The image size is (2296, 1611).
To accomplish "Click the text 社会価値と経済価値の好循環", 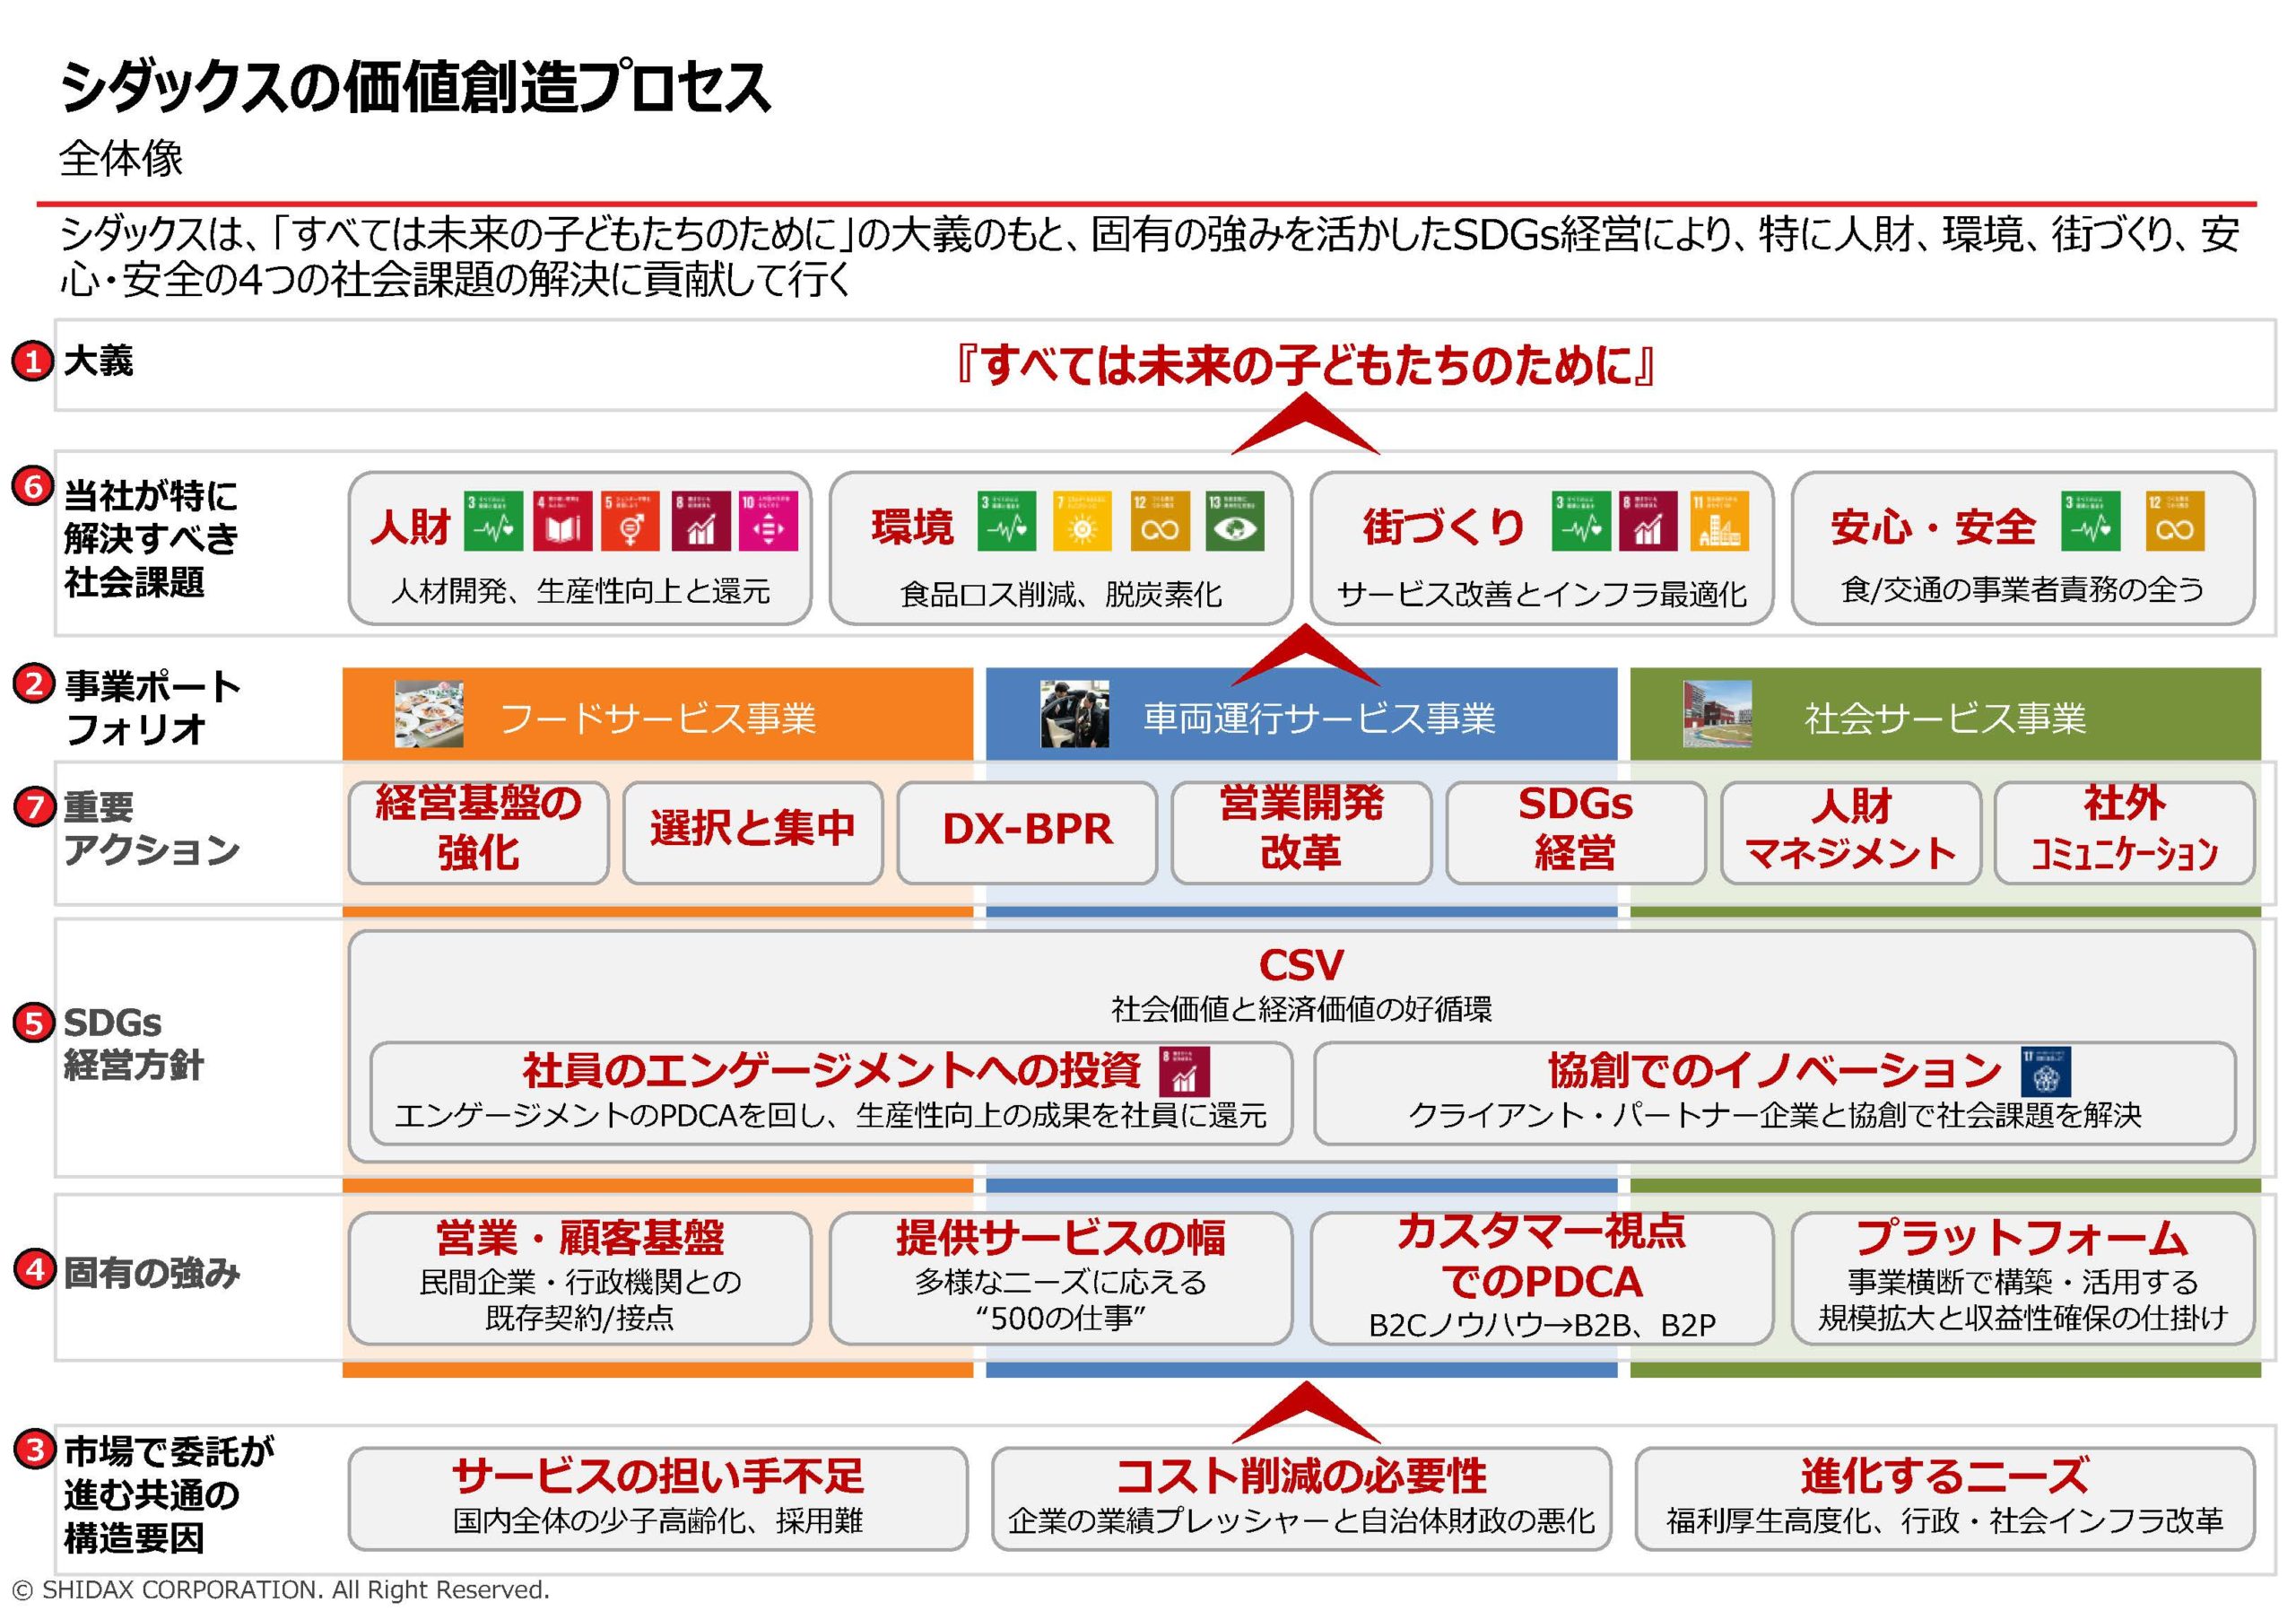I will coord(1301,1009).
